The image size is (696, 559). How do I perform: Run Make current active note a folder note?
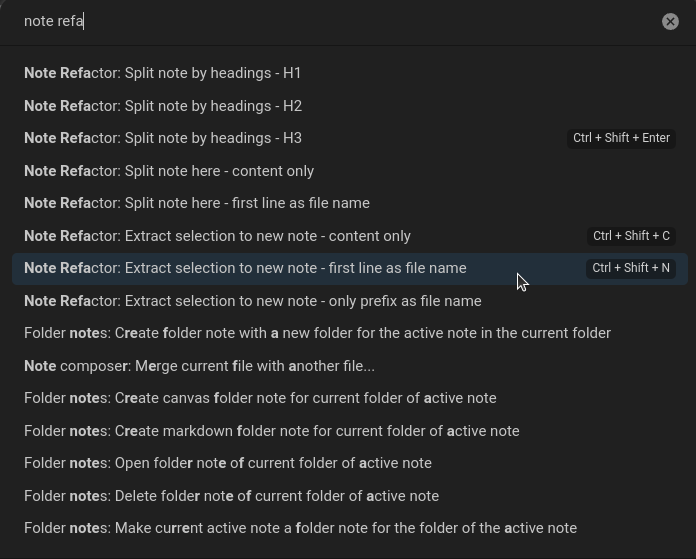[x=300, y=528]
